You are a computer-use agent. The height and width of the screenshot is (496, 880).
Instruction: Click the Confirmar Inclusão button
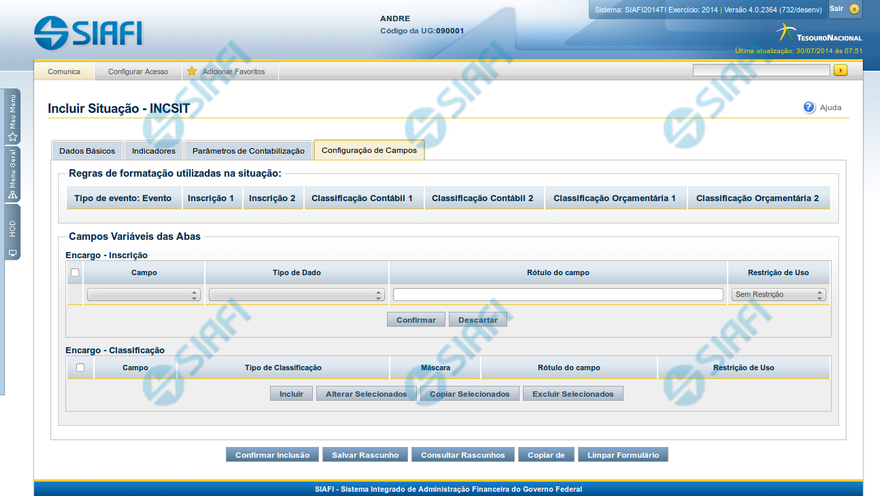(272, 455)
